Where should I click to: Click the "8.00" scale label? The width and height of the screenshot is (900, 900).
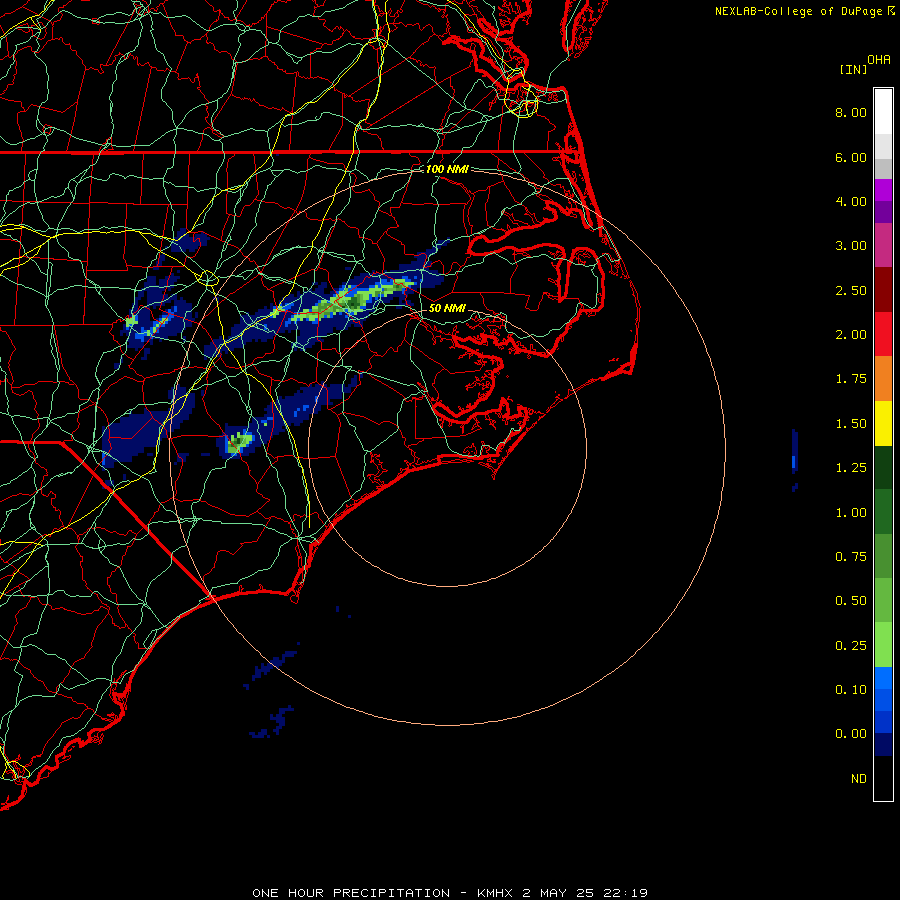point(851,112)
